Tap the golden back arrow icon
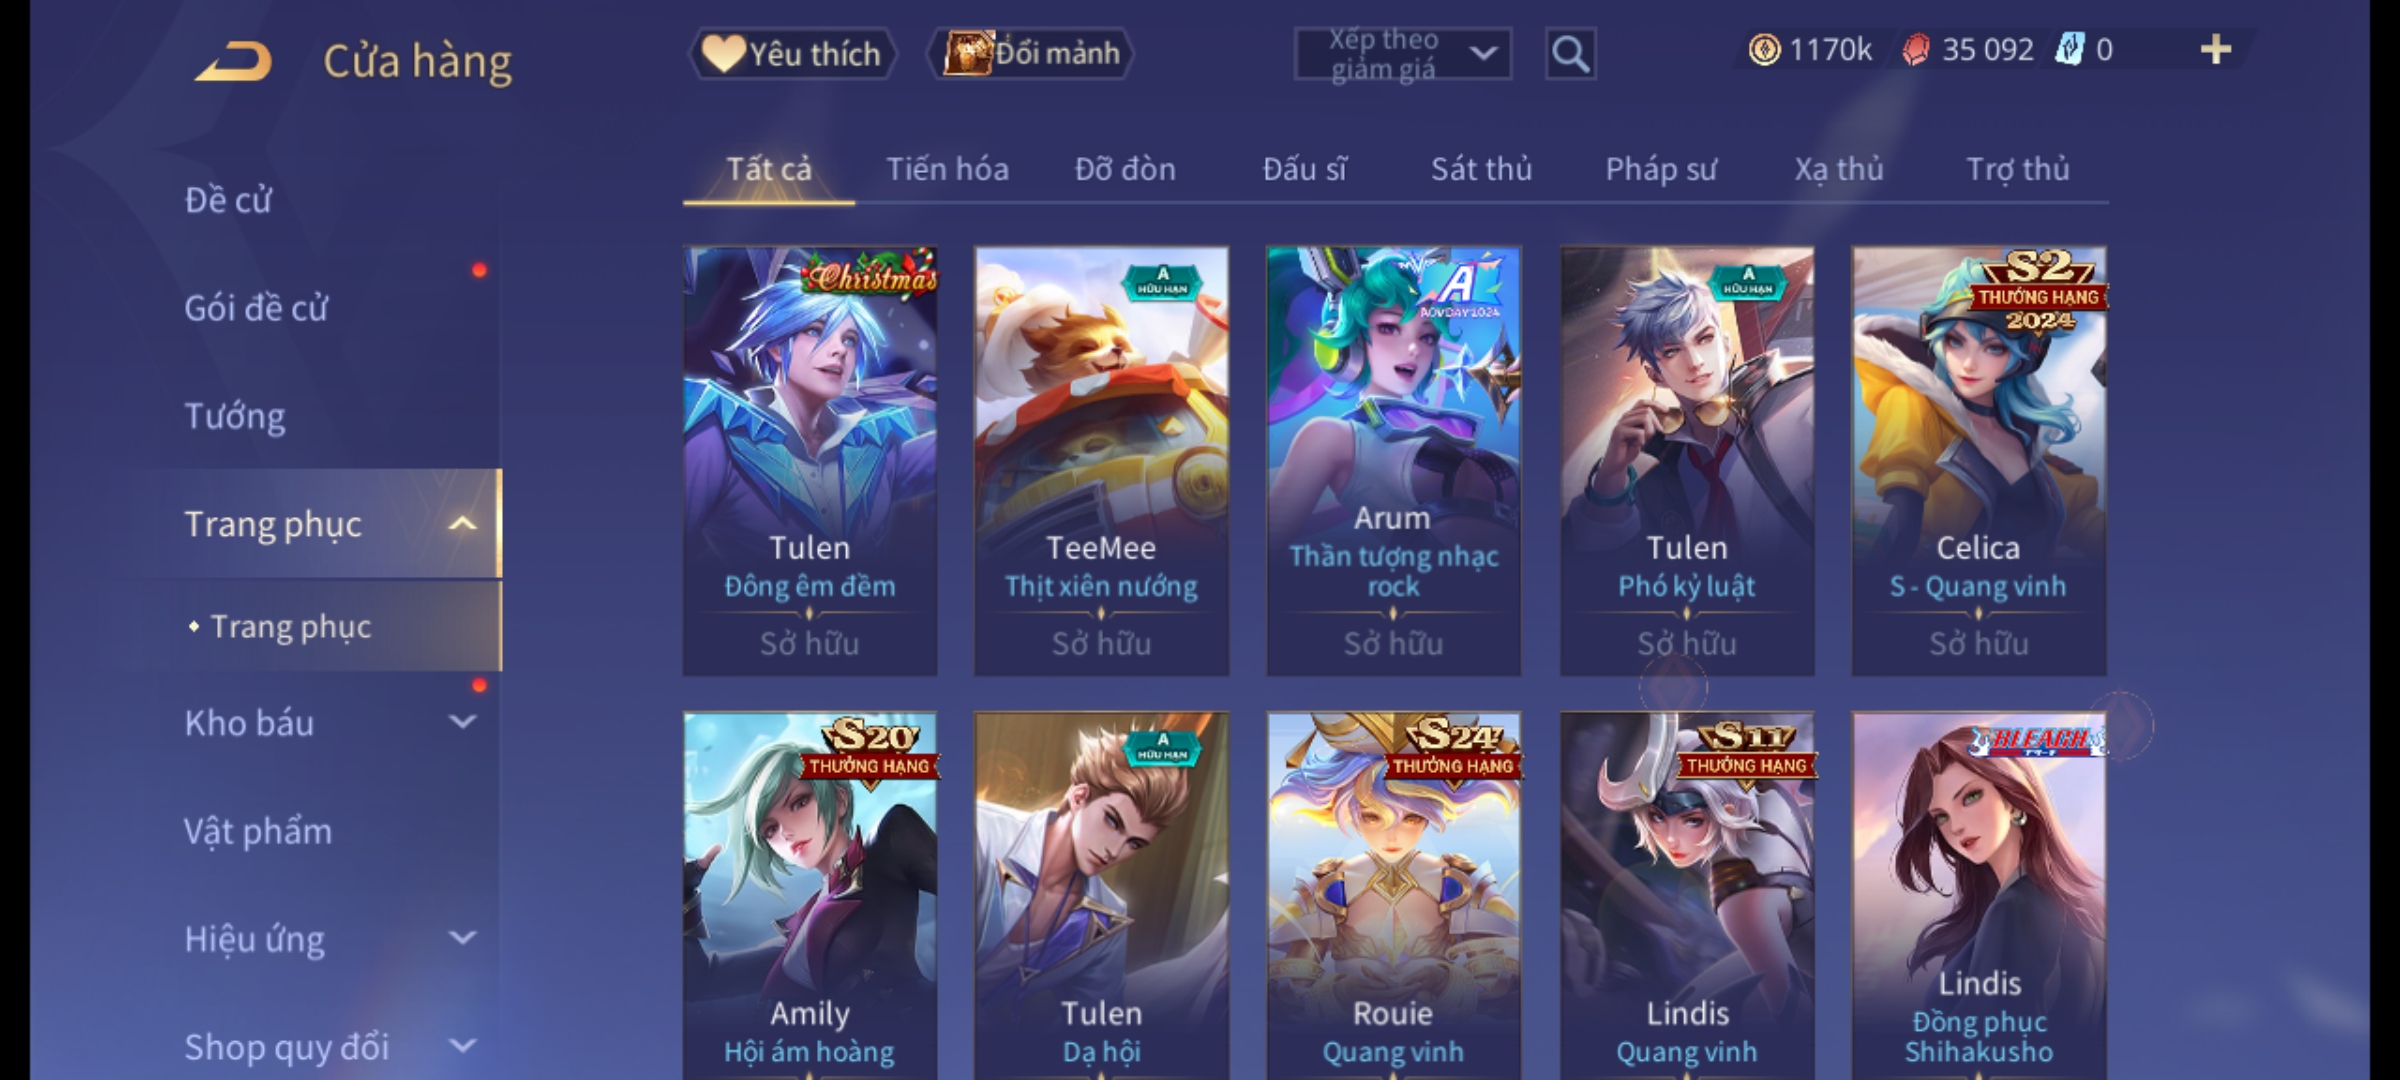This screenshot has width=2400, height=1080. click(x=234, y=61)
